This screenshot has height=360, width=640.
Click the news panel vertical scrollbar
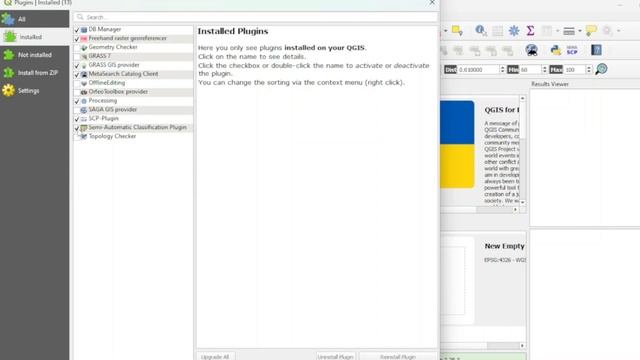(522, 150)
